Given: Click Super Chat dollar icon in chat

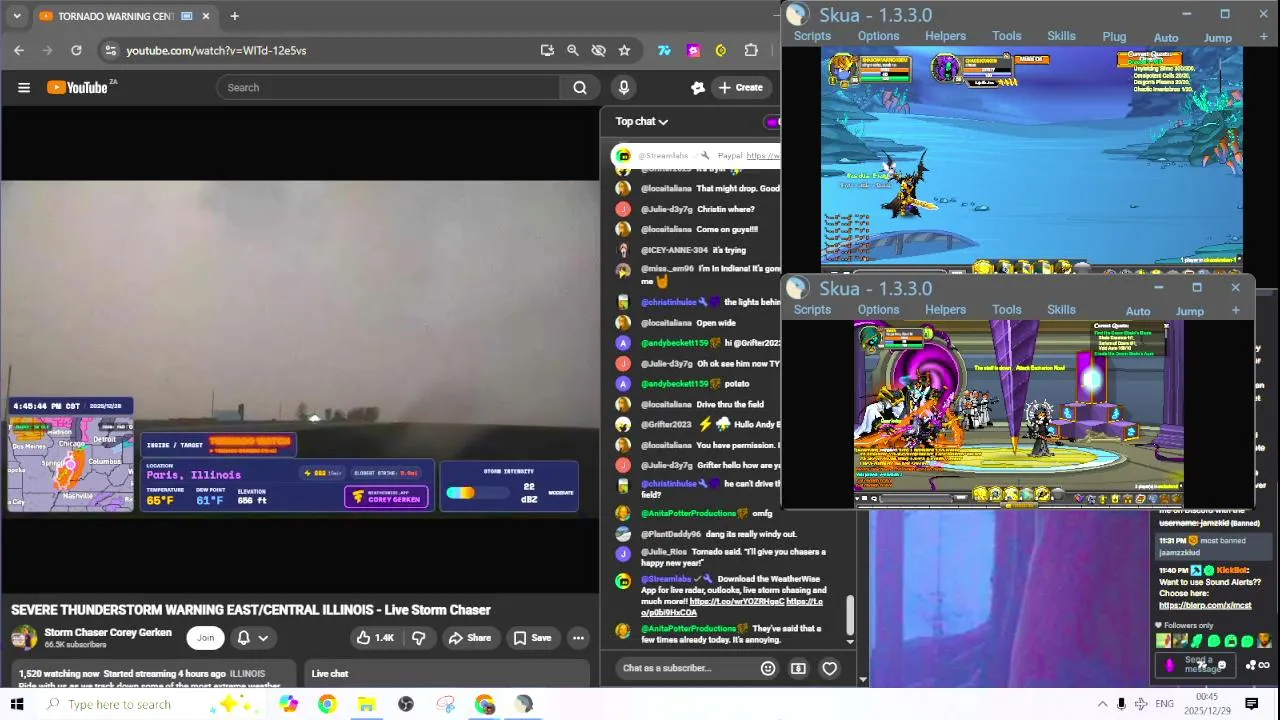Looking at the screenshot, I should point(798,668).
